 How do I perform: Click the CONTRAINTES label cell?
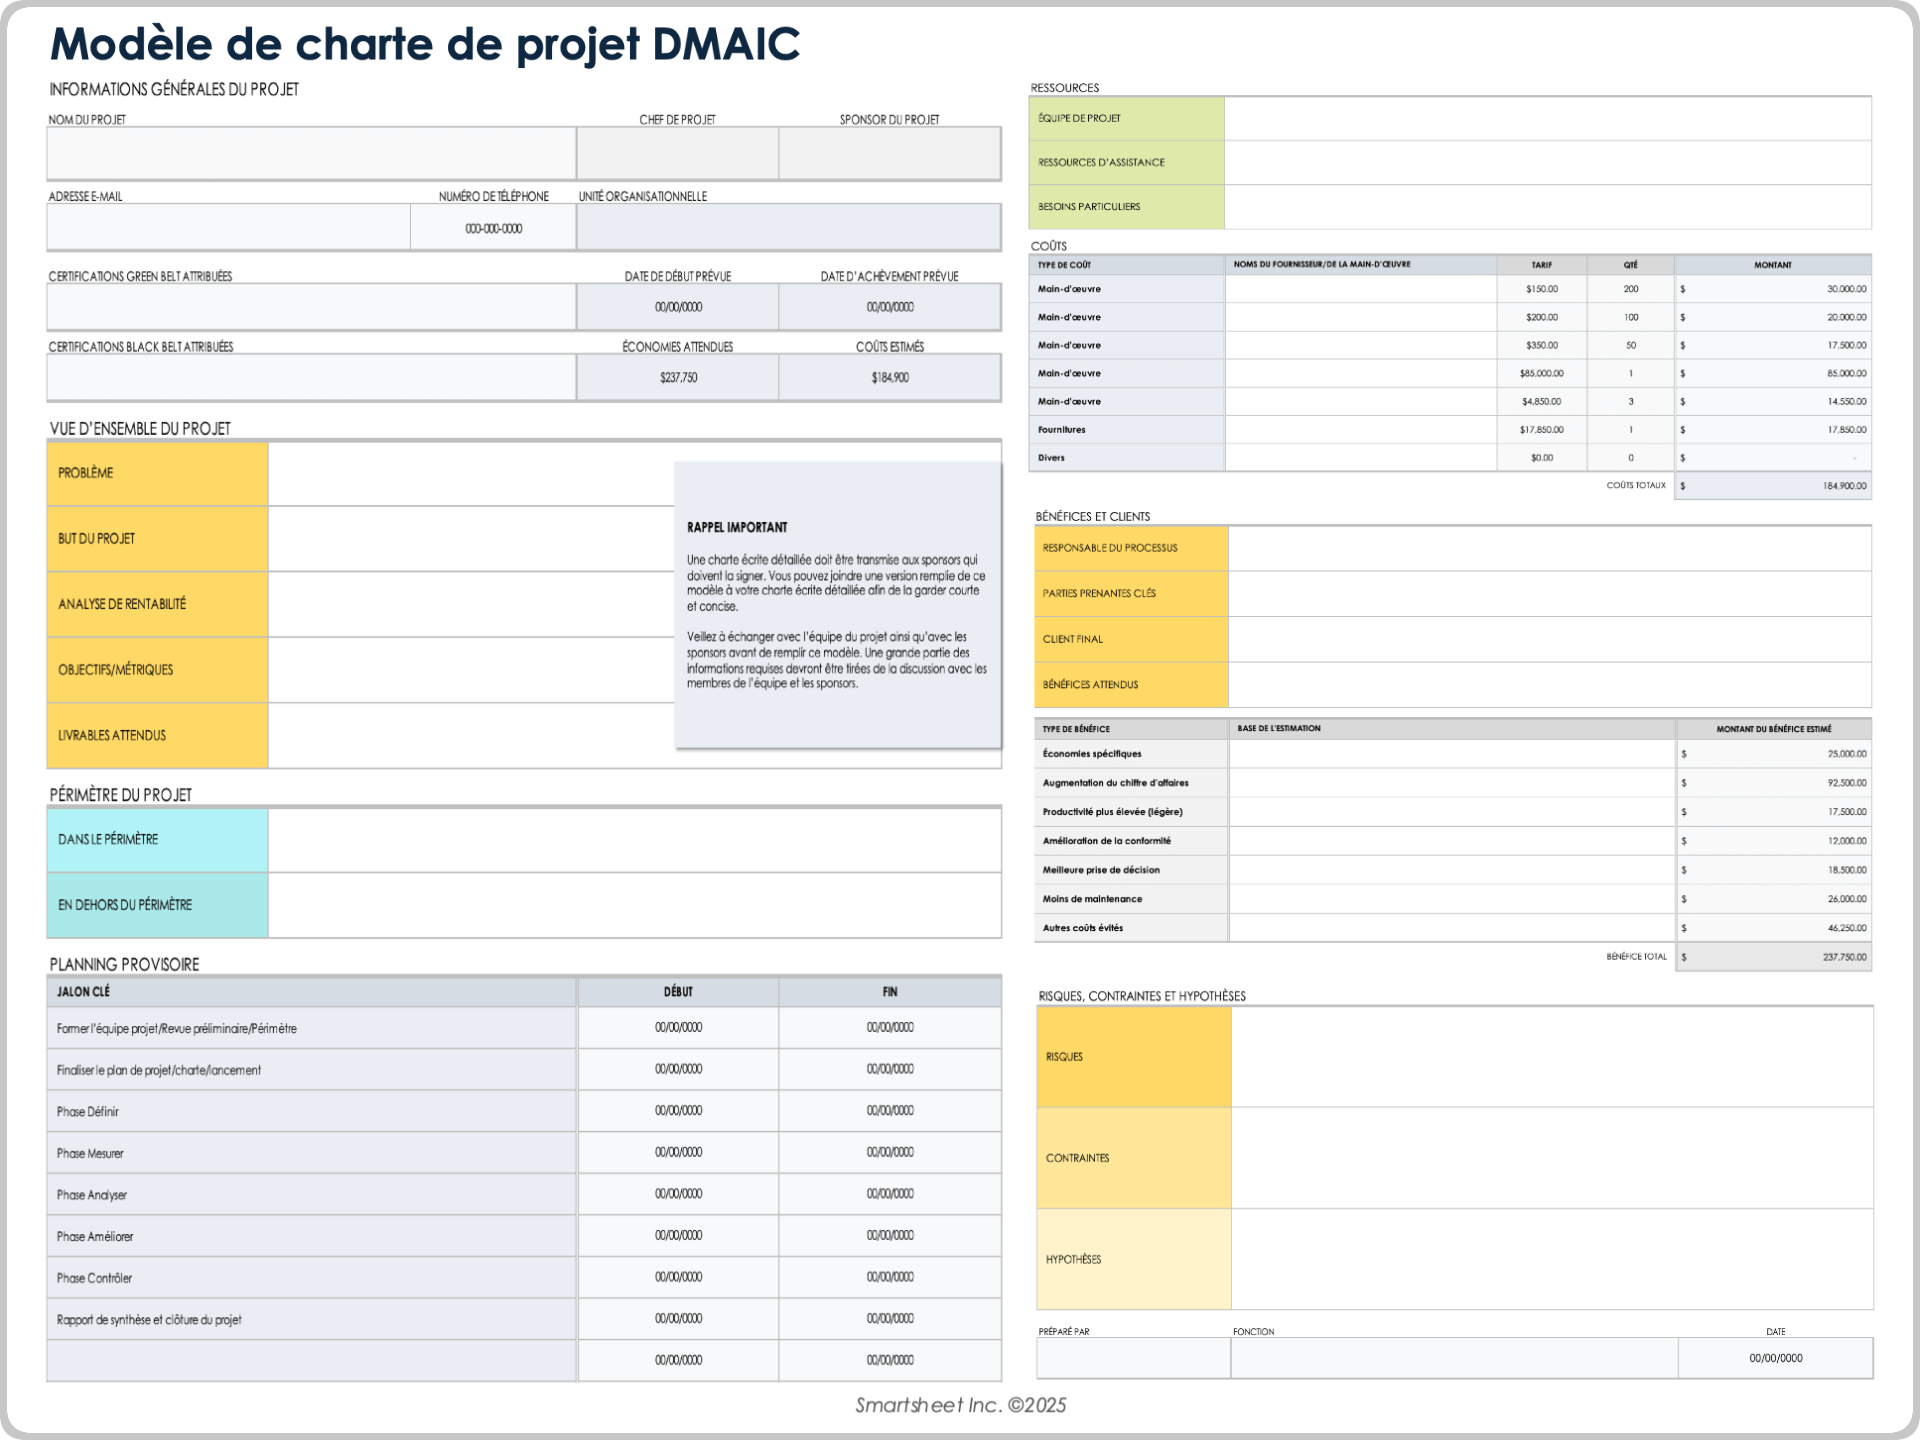pos(1134,1158)
